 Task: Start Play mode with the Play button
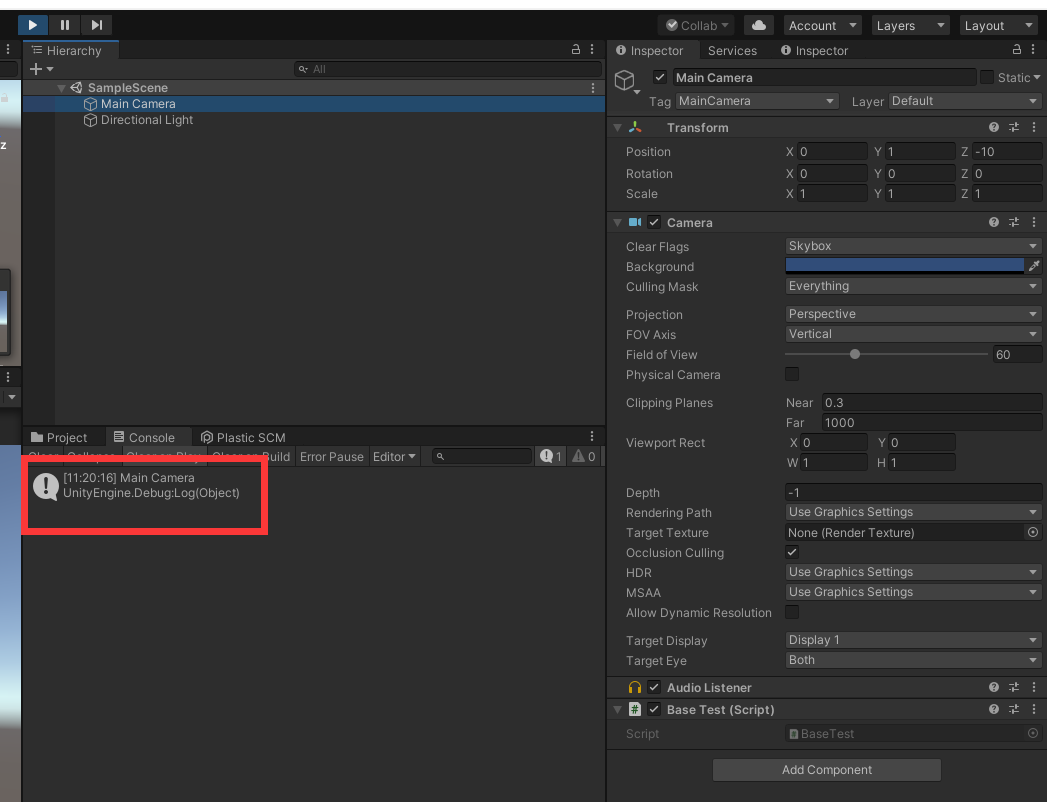(x=32, y=25)
